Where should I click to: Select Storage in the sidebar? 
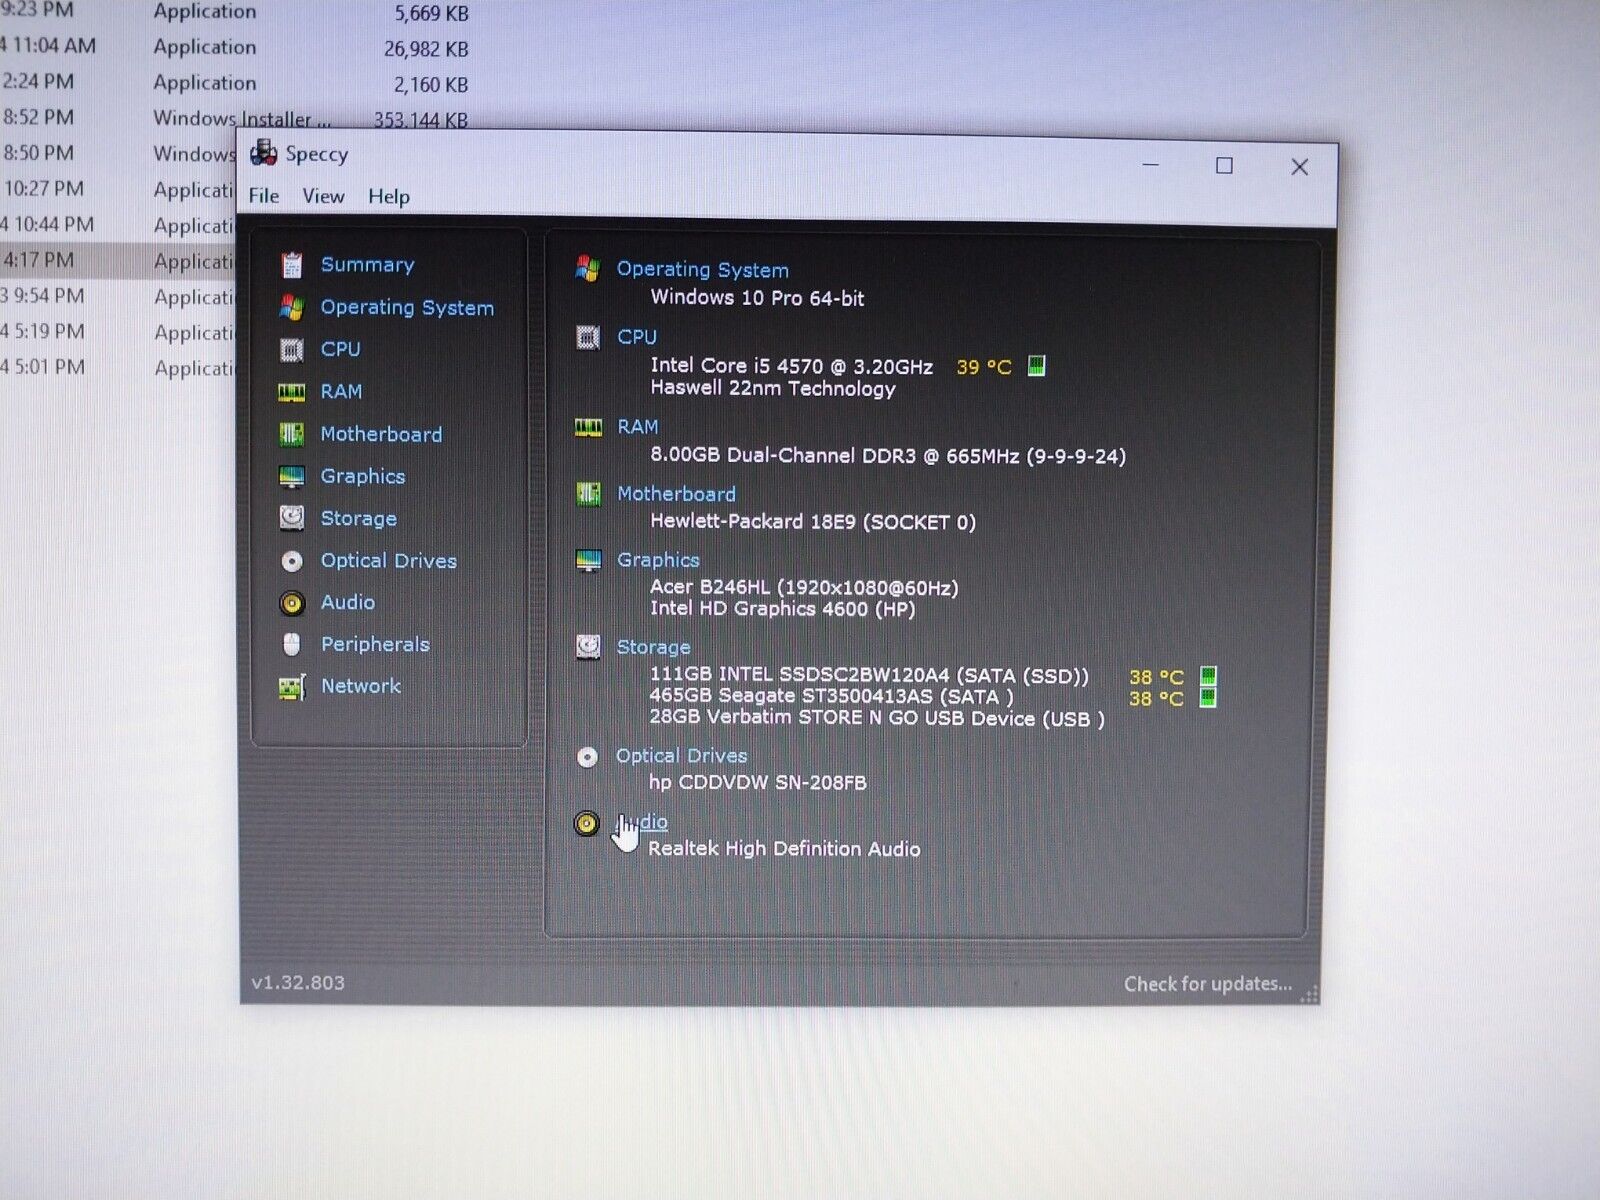[x=358, y=519]
